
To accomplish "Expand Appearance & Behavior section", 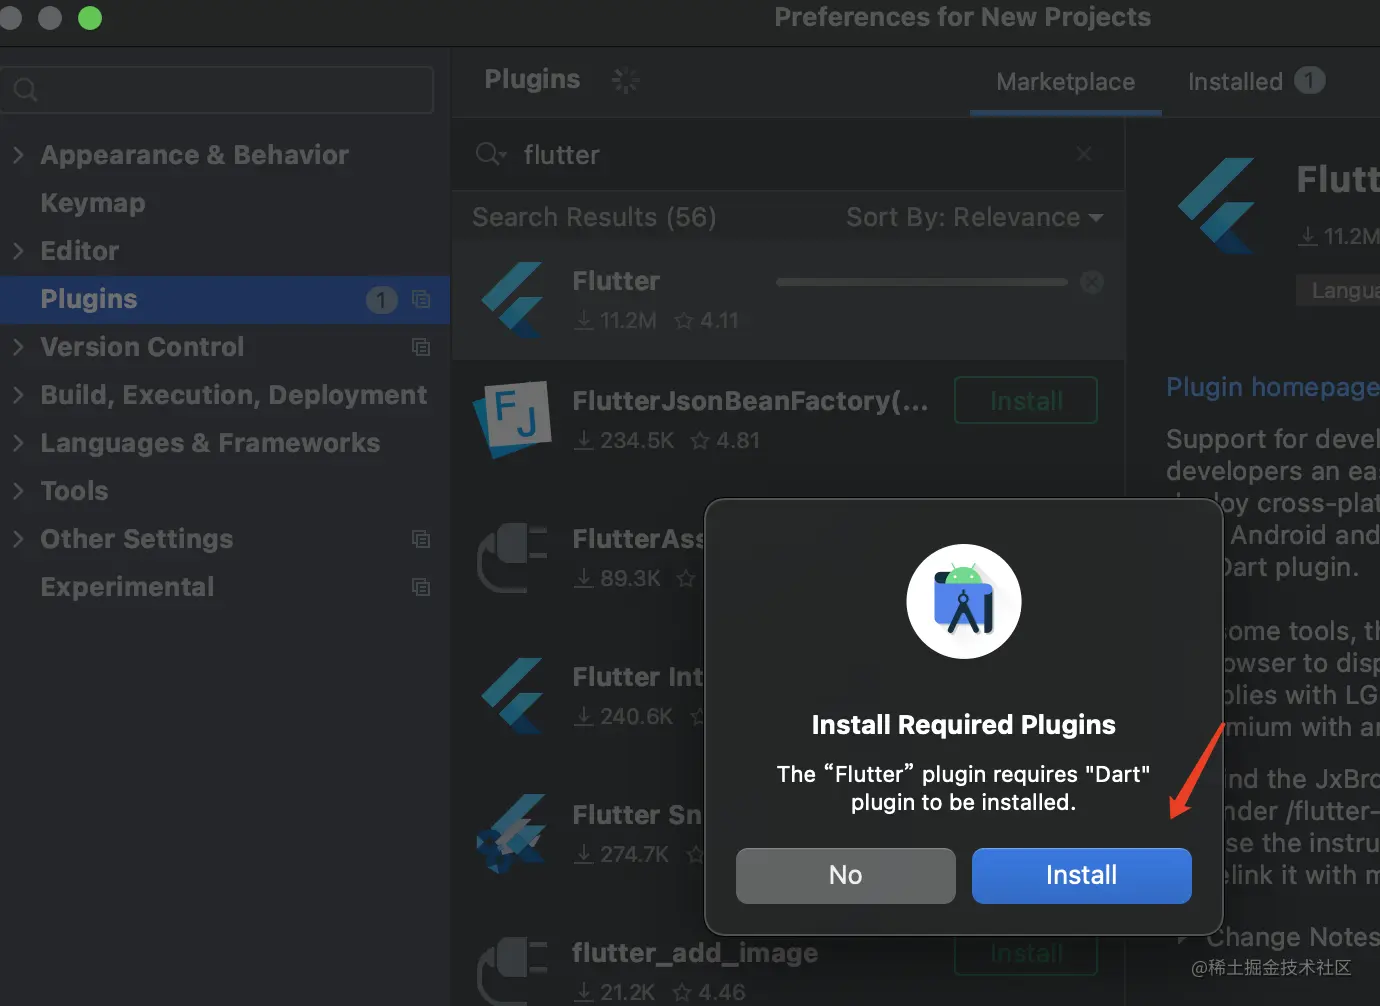I will click(x=18, y=155).
